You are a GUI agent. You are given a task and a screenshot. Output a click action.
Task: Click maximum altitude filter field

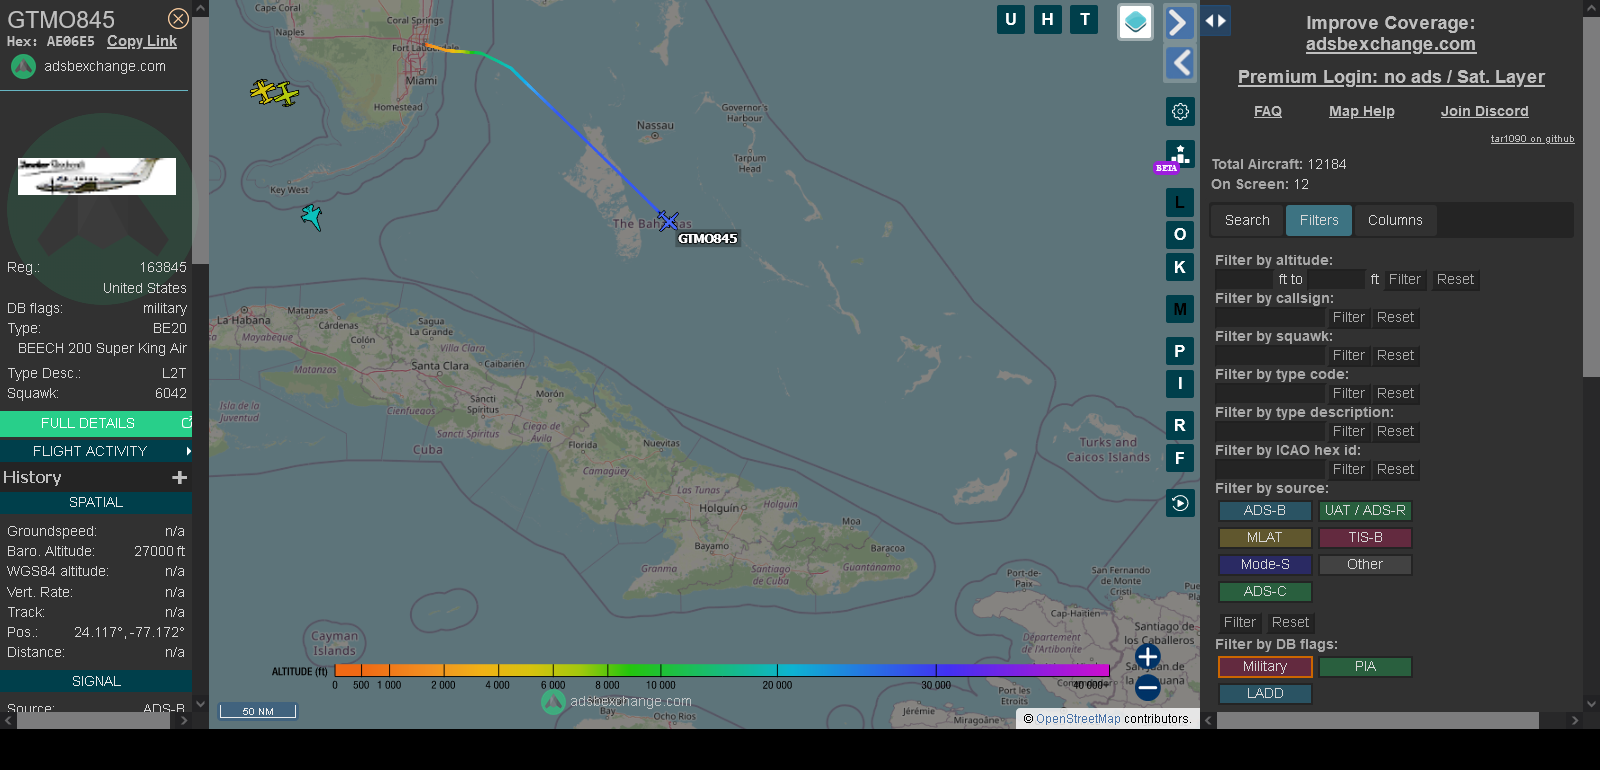[x=1336, y=280]
